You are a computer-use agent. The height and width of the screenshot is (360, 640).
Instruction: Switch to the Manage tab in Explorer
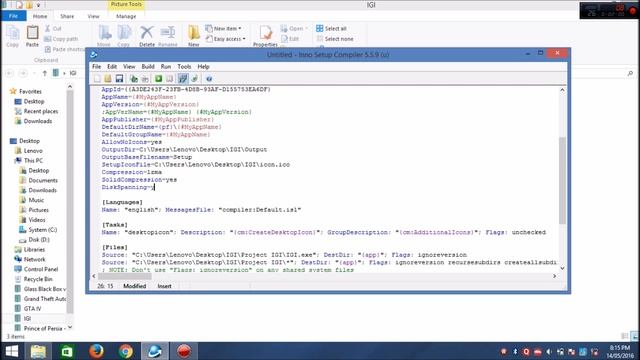pos(126,16)
